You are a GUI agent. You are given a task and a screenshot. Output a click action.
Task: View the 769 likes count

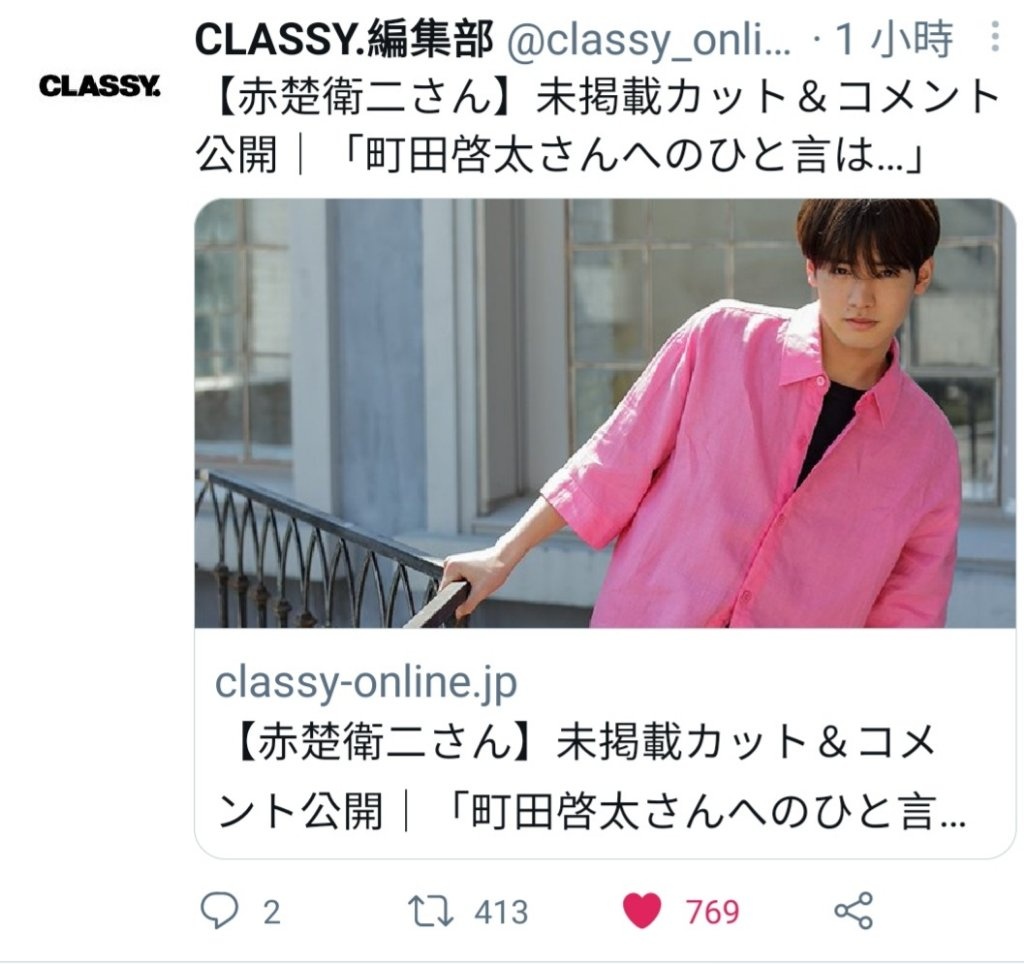[x=712, y=912]
